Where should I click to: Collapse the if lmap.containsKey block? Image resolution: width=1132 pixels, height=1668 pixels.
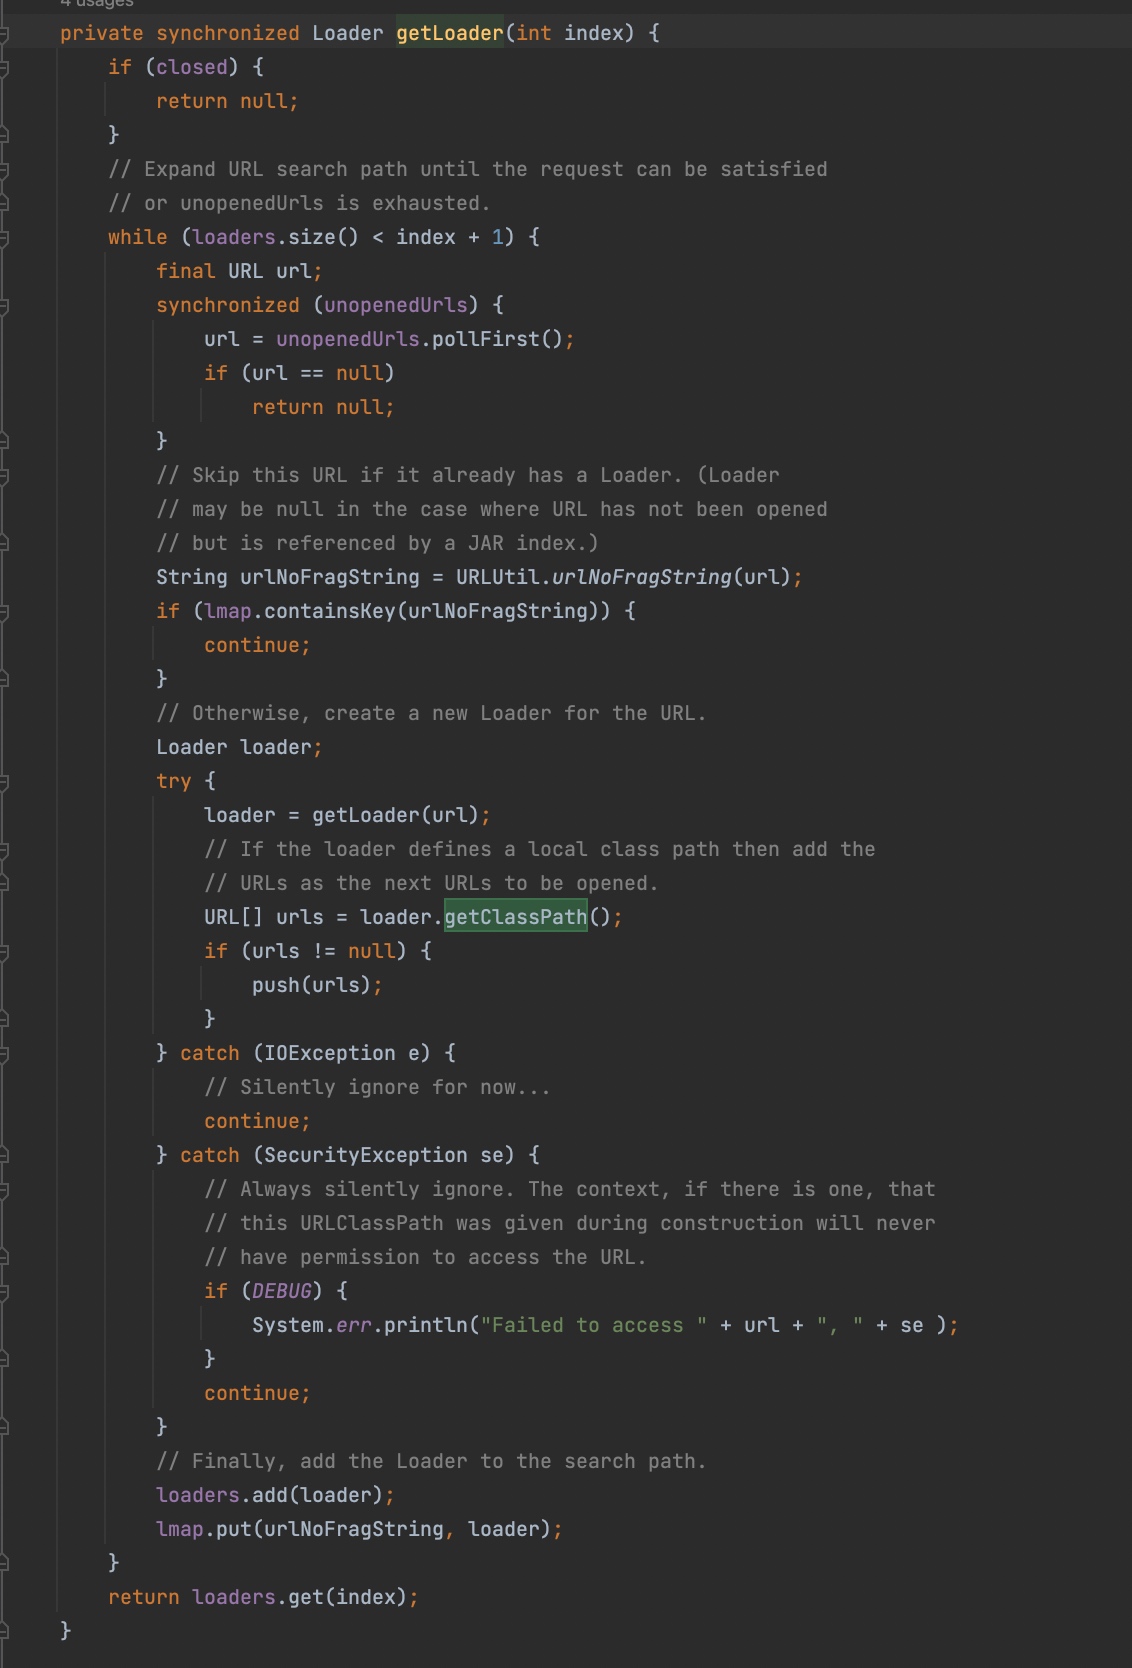(x=4, y=612)
